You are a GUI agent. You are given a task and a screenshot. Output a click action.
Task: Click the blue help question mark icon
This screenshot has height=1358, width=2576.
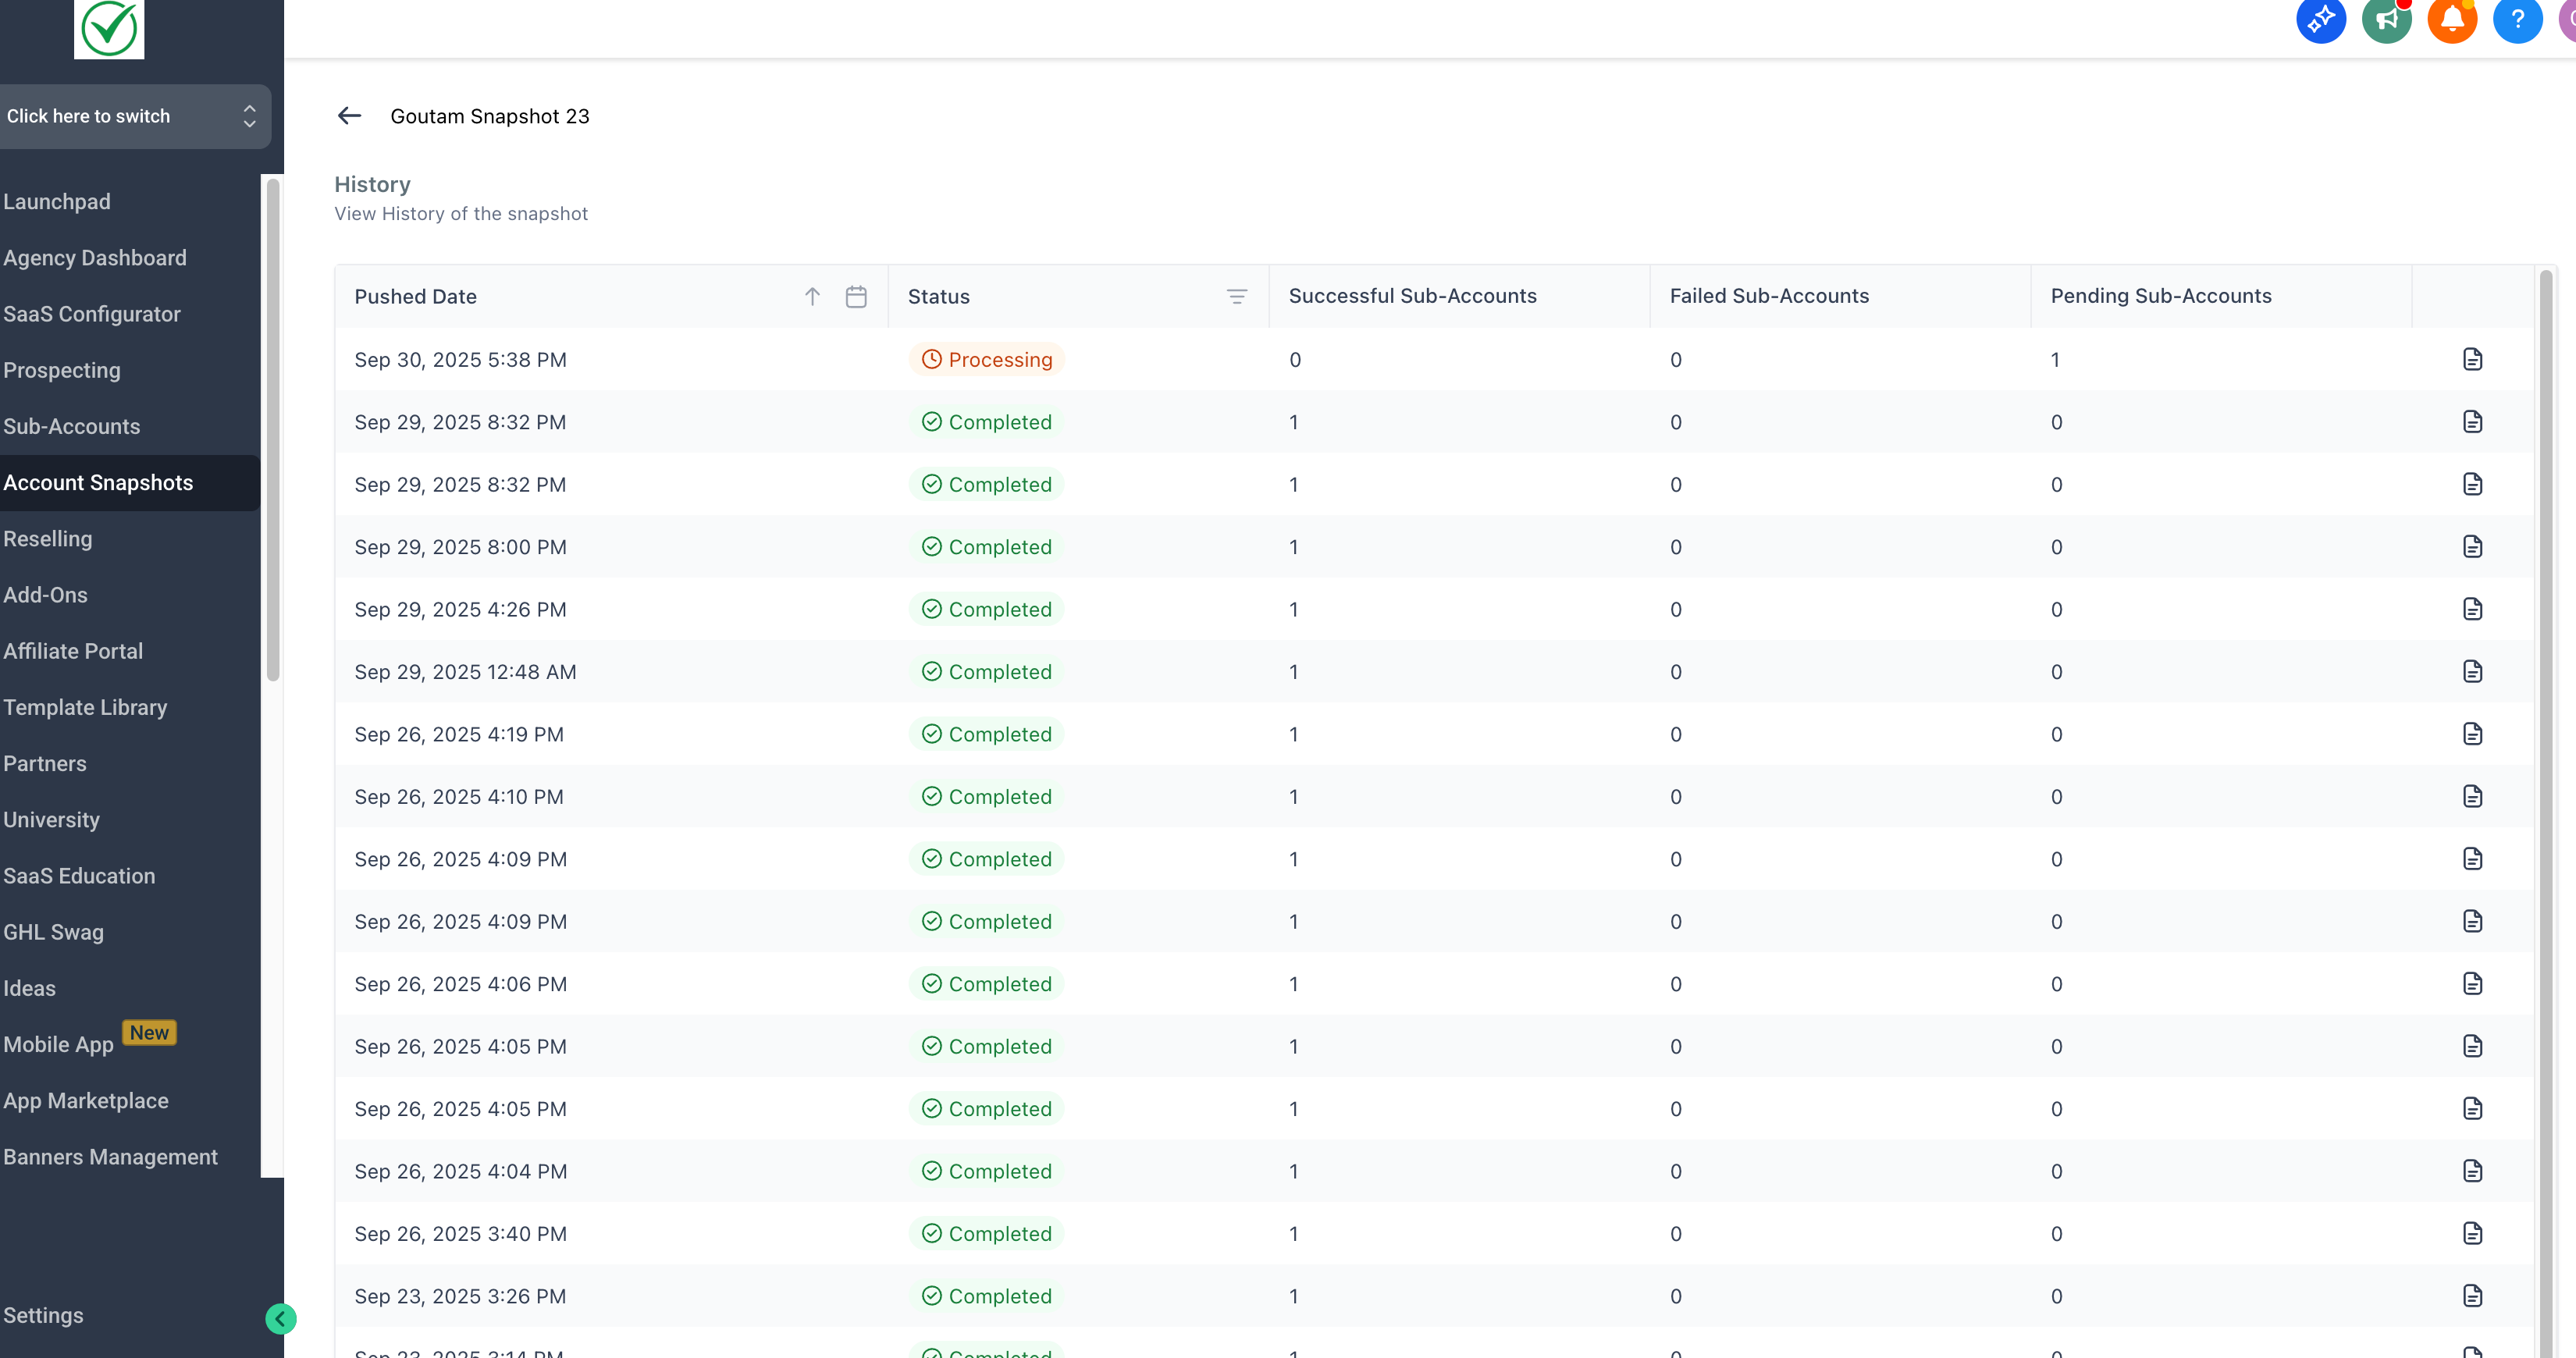2517,19
